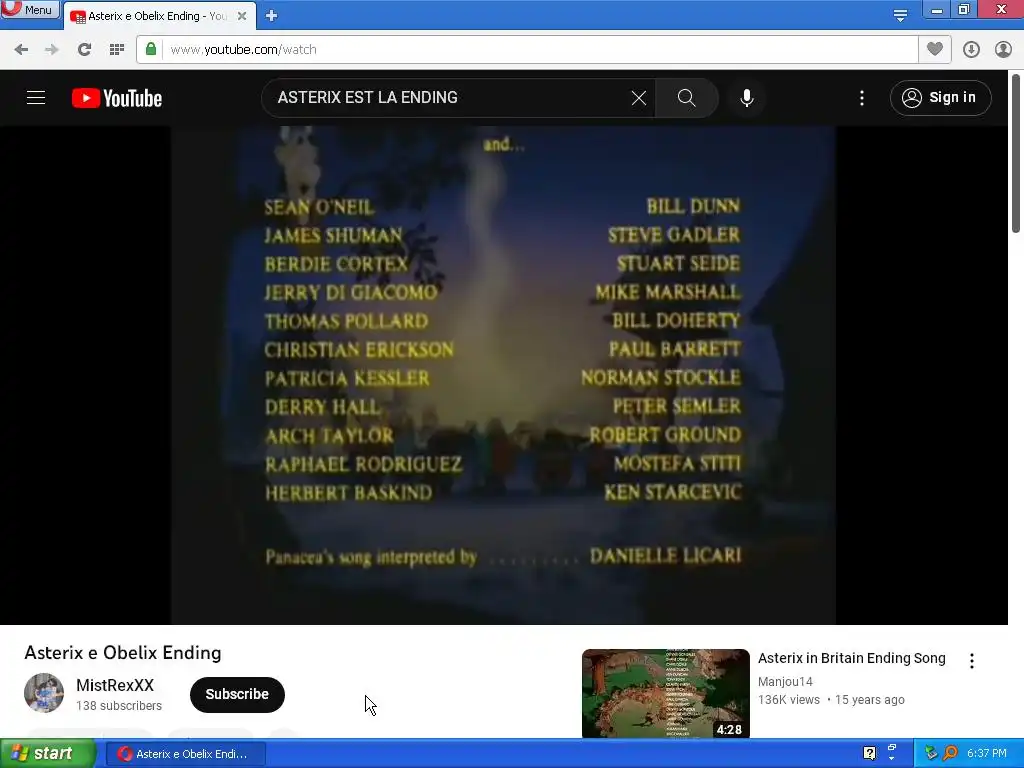Viewport: 1024px width, 768px height.
Task: Open options for Asterix in Britain video
Action: coord(972,661)
